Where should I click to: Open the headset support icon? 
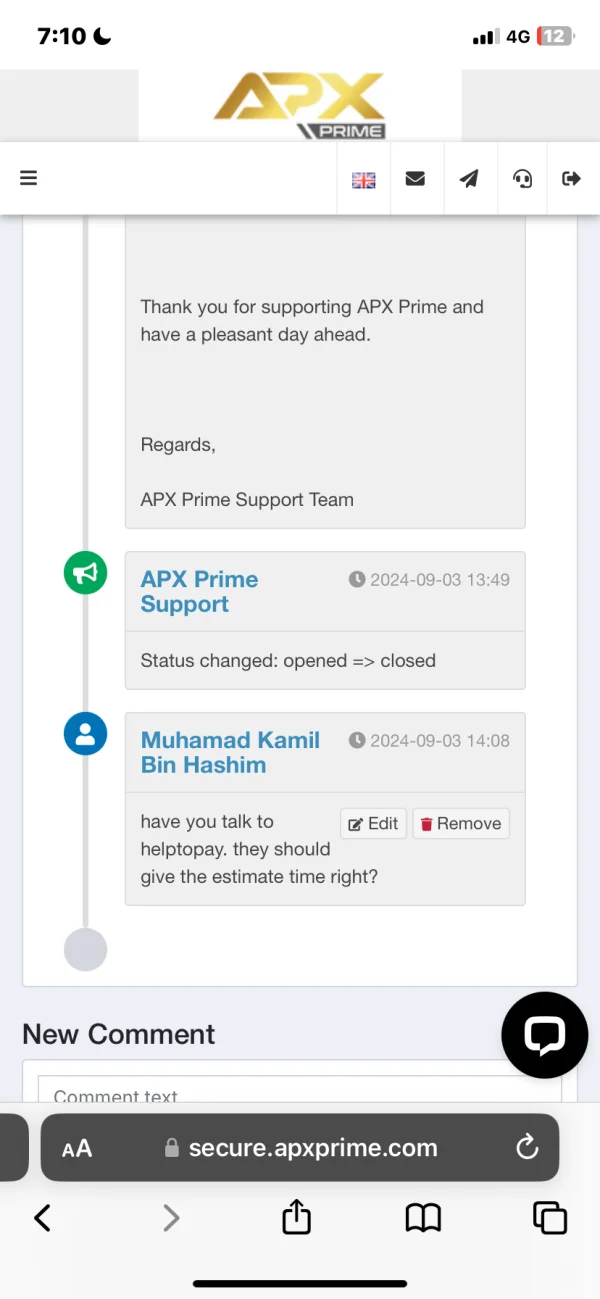(x=522, y=179)
